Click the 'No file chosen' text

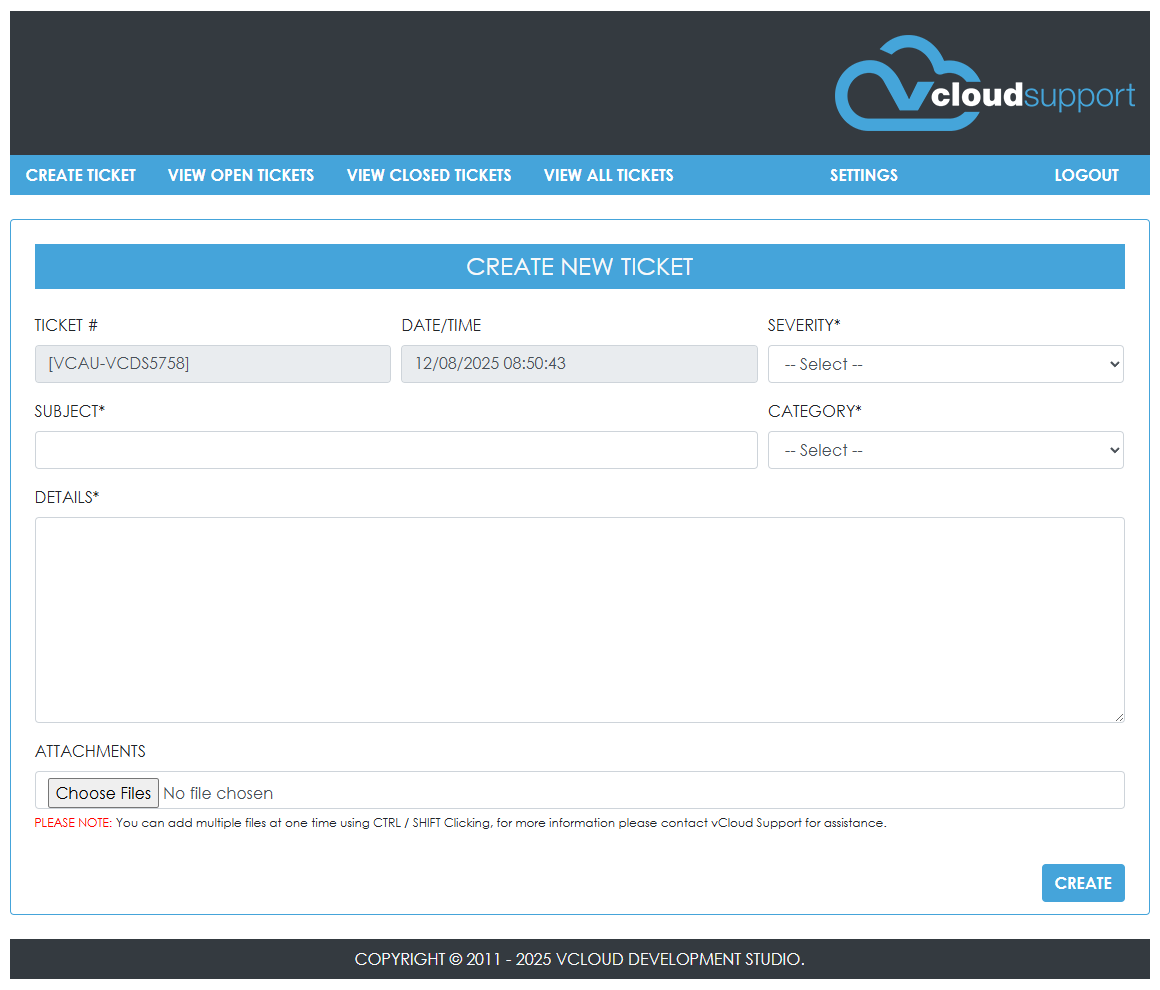click(x=218, y=793)
